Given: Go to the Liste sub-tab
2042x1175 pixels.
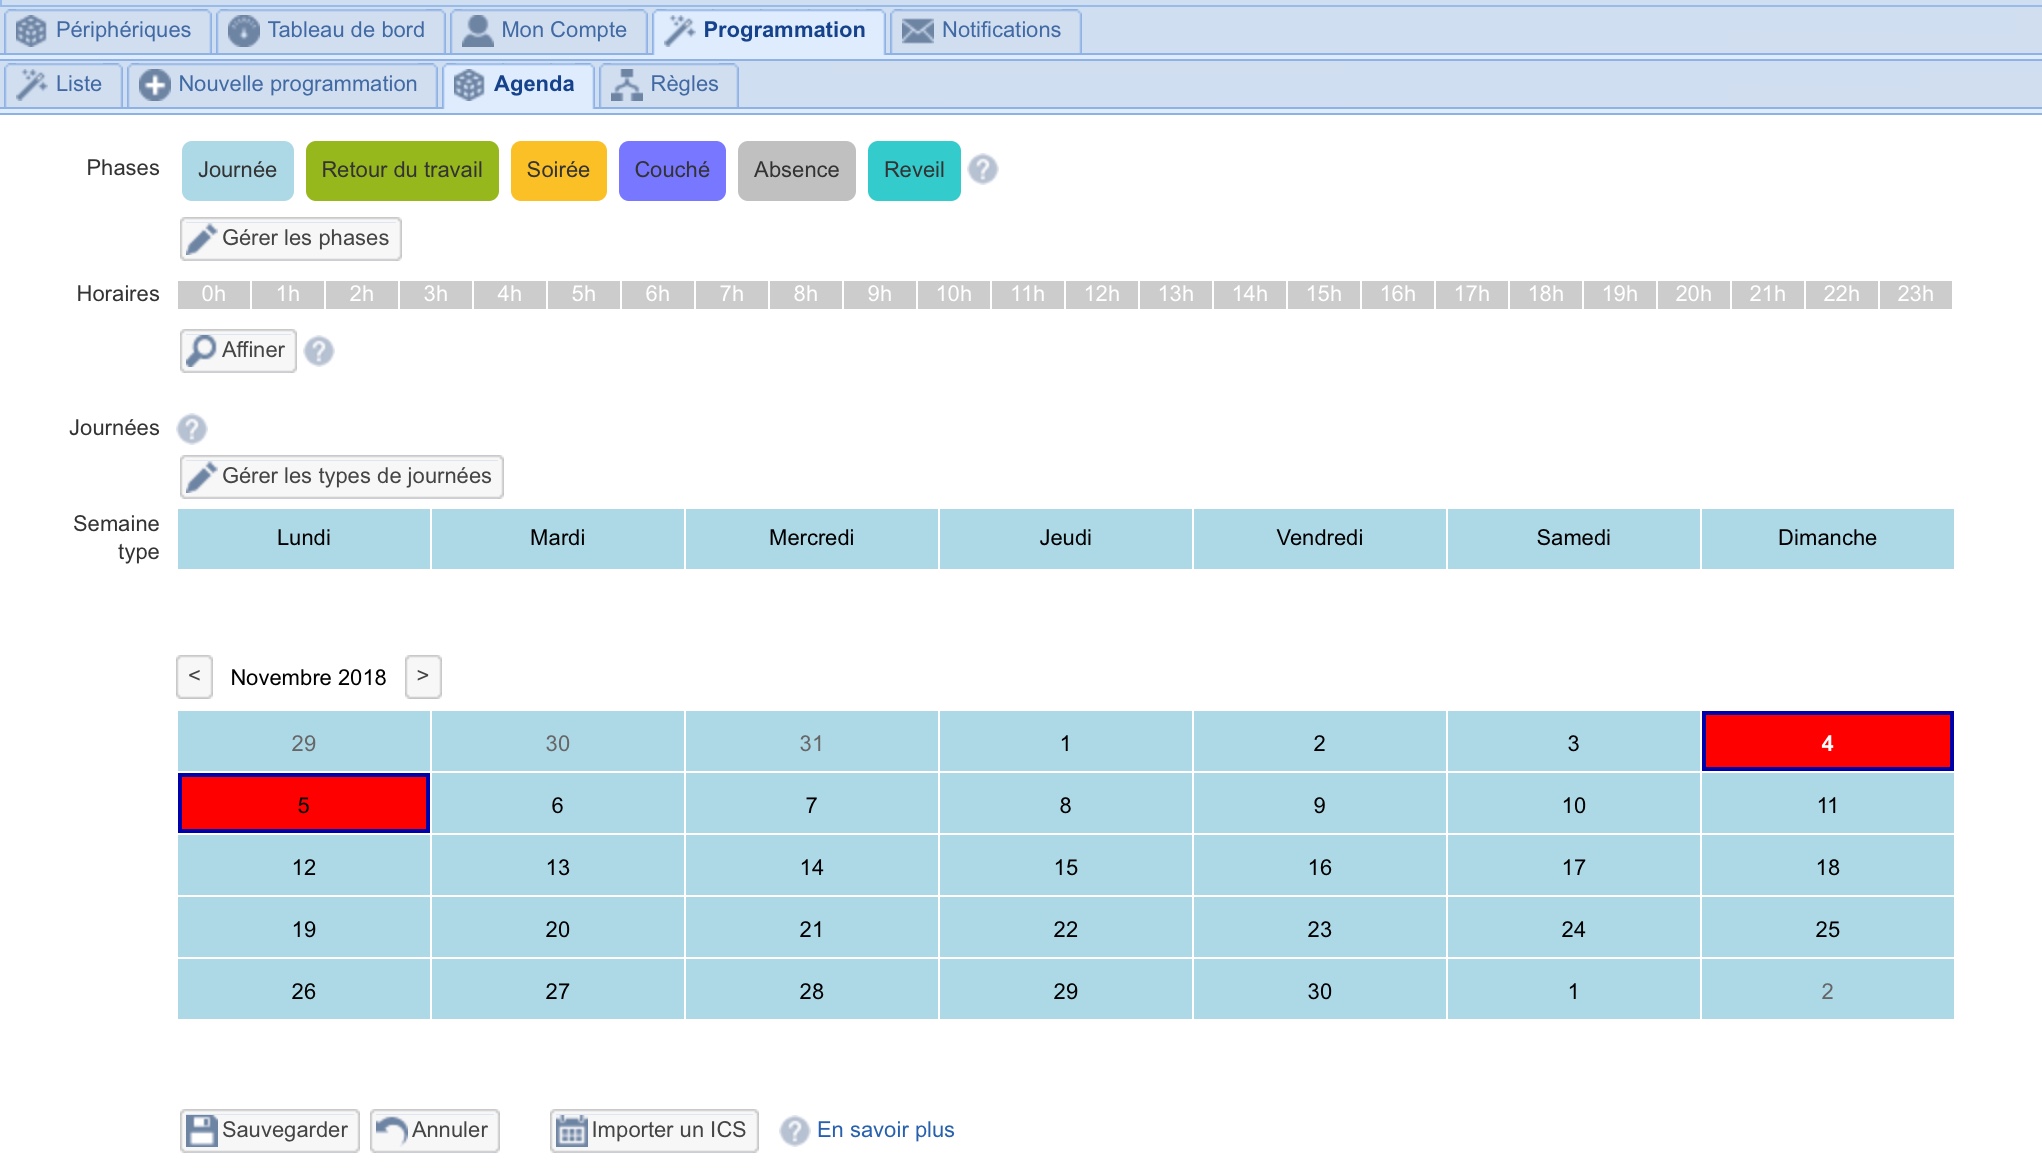Looking at the screenshot, I should point(63,84).
